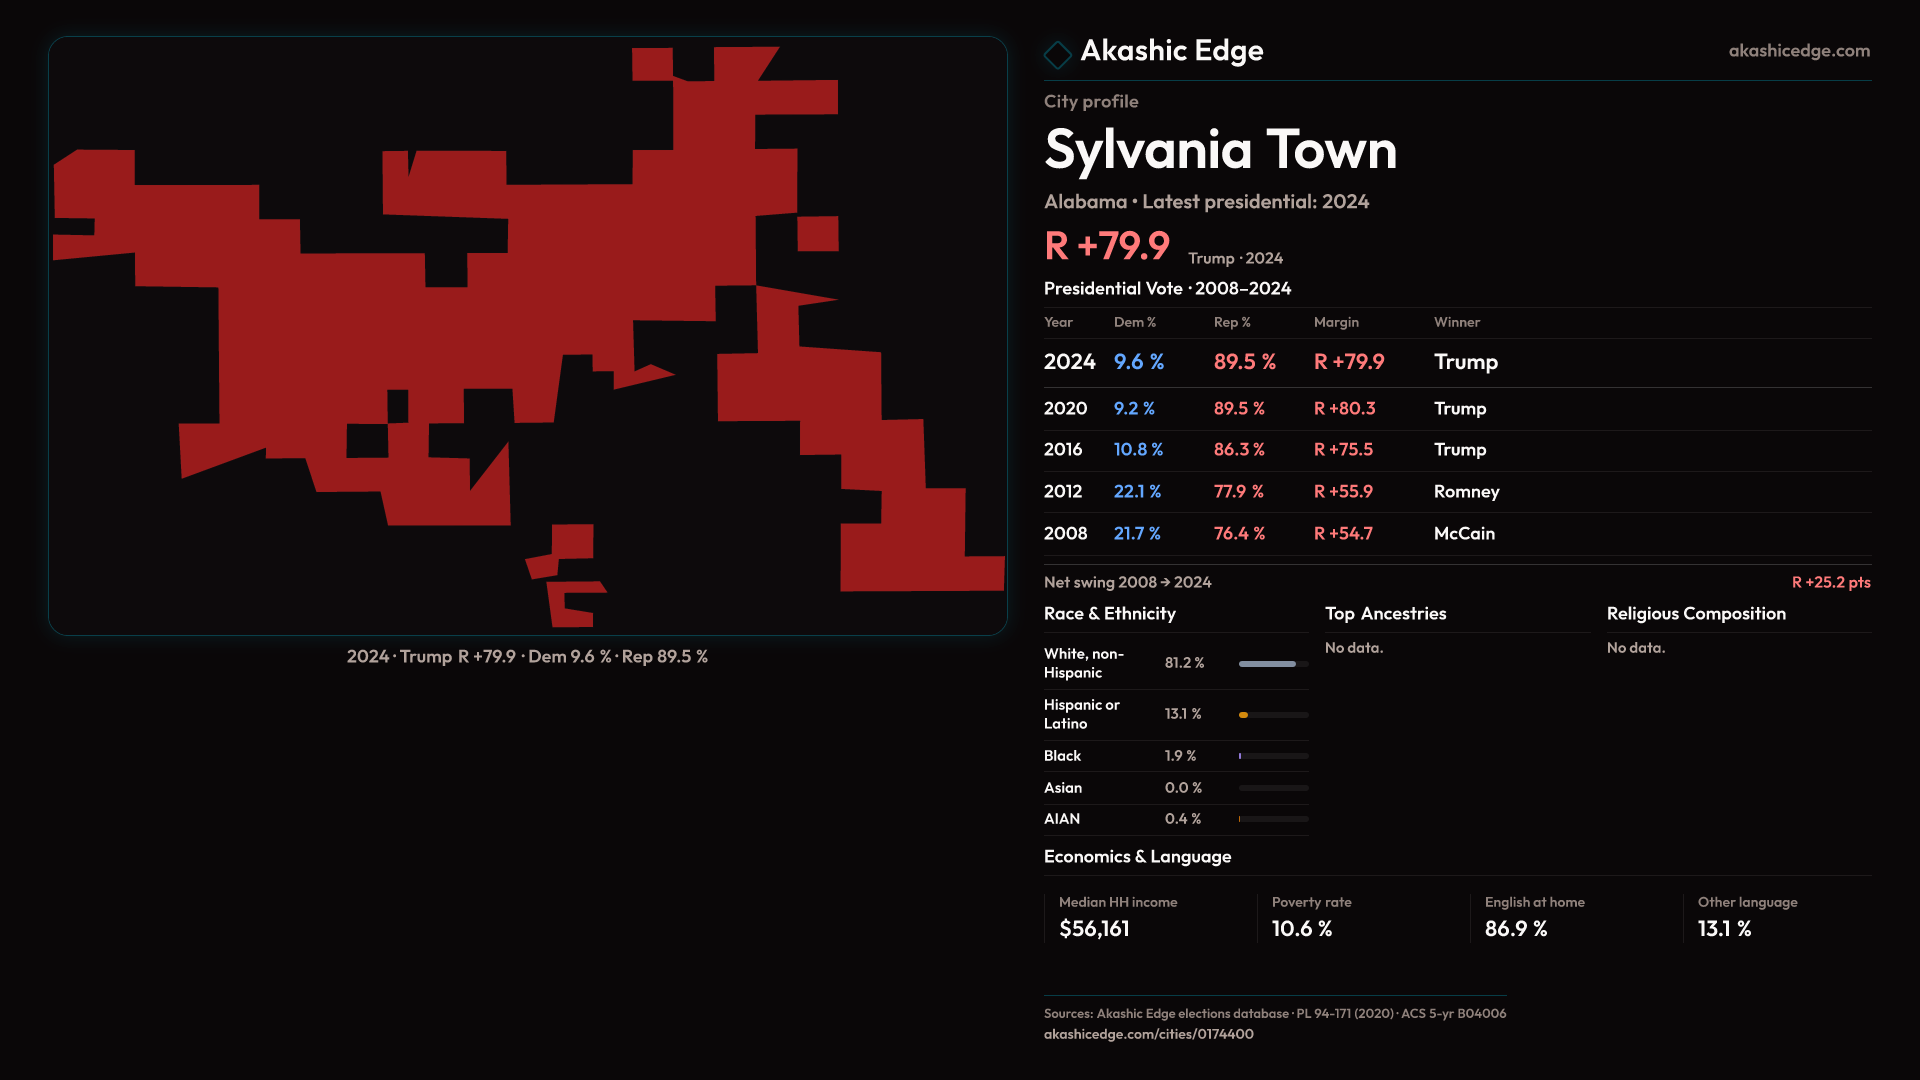Click the Akashic Edge diamond logo icon

pos(1057,54)
